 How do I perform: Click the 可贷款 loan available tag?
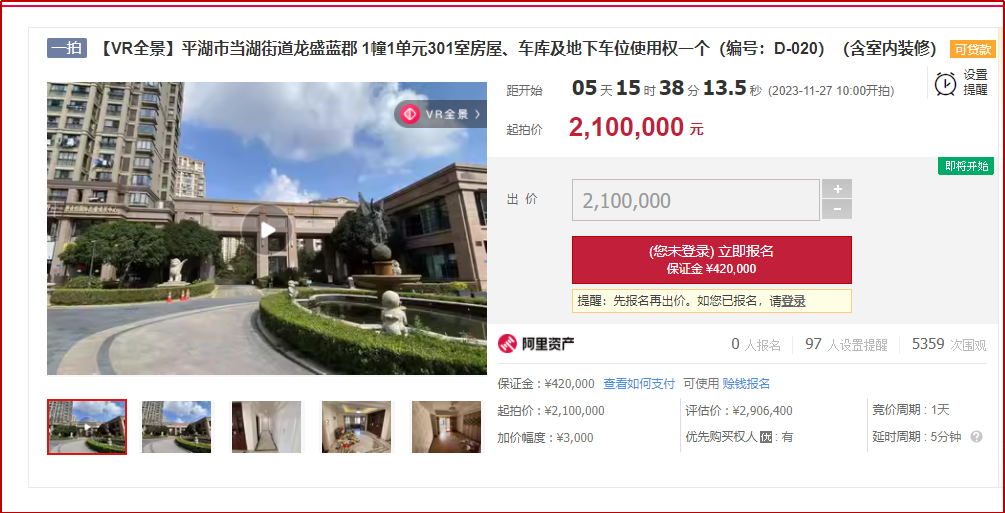(x=972, y=49)
